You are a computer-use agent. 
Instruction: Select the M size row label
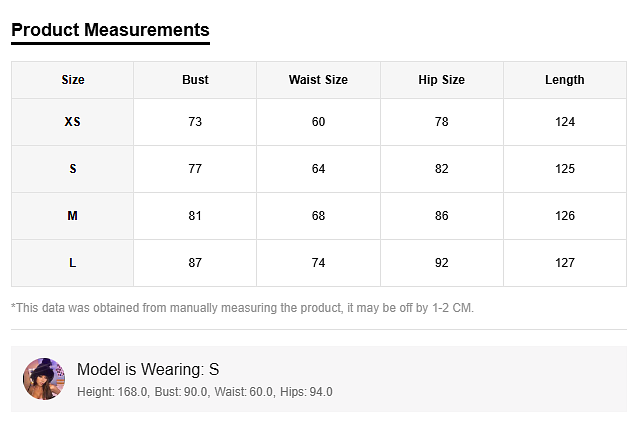click(73, 216)
